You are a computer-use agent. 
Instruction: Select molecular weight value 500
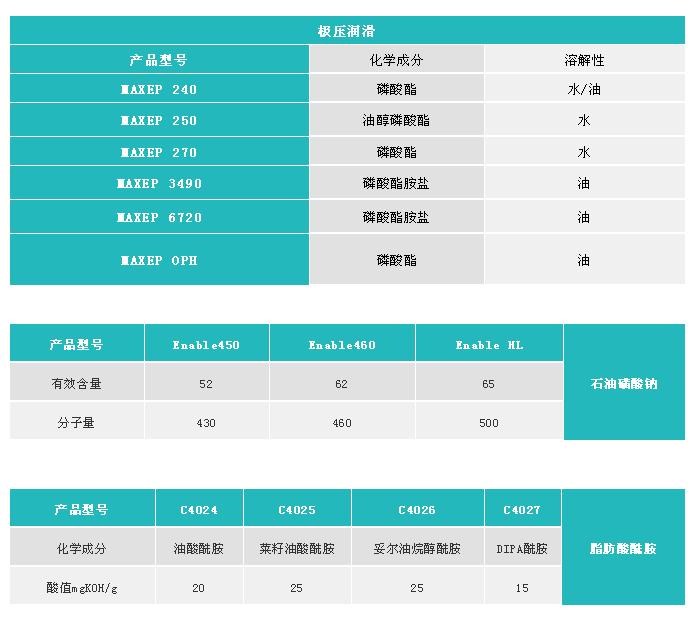click(x=489, y=422)
